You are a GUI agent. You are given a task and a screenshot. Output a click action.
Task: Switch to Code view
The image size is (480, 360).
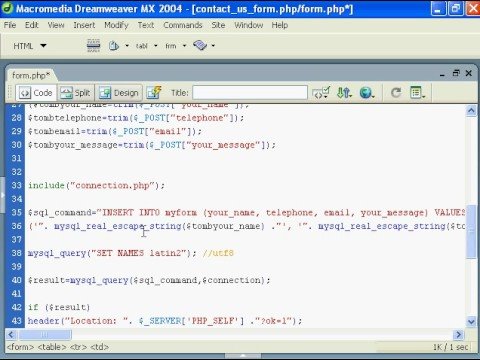pos(36,93)
